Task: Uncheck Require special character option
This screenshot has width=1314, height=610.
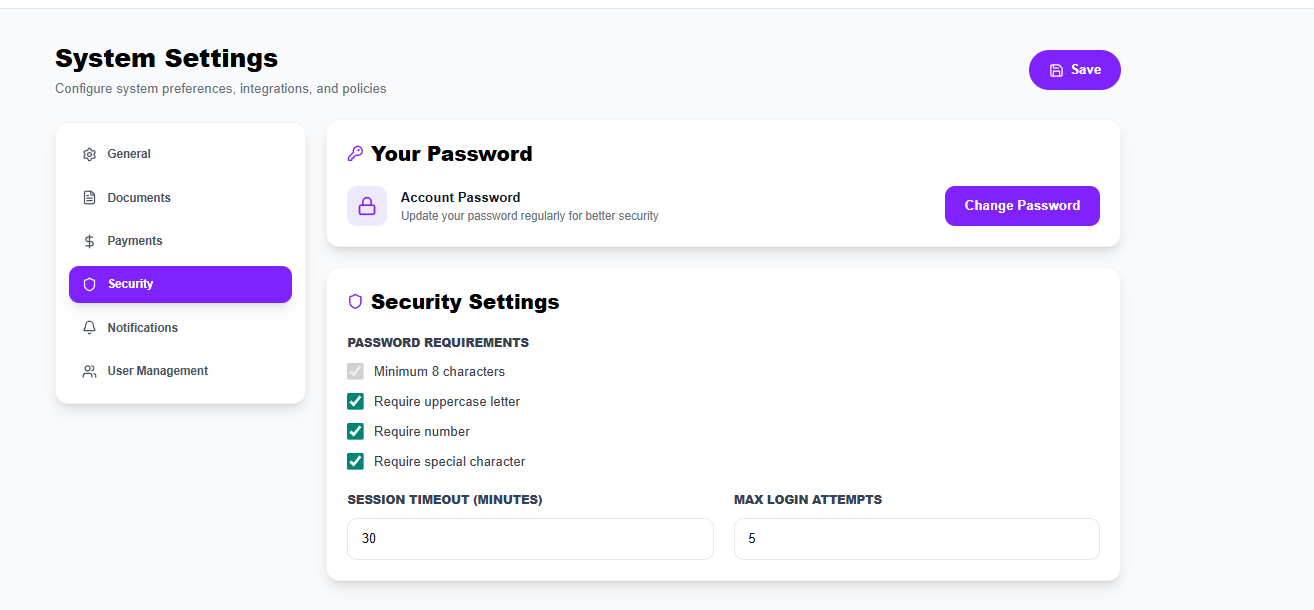Action: [355, 462]
